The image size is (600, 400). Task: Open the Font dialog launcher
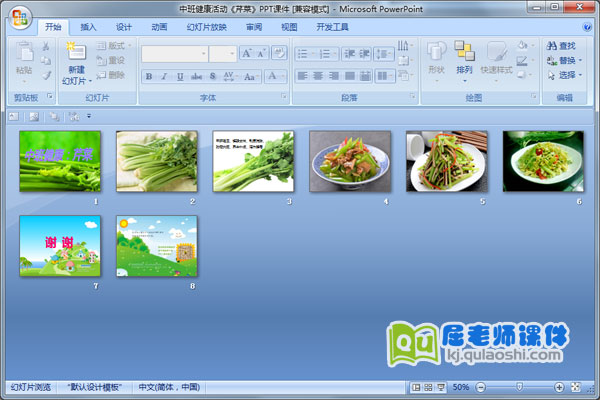click(284, 96)
